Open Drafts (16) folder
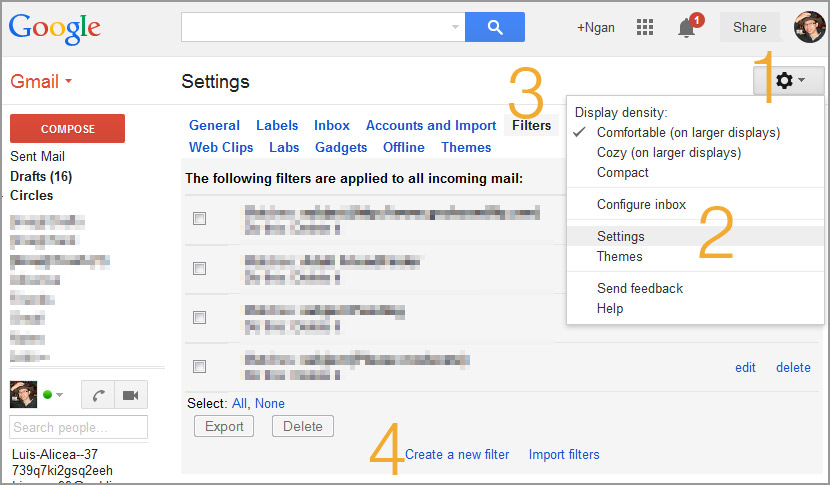830x485 pixels. [x=41, y=176]
